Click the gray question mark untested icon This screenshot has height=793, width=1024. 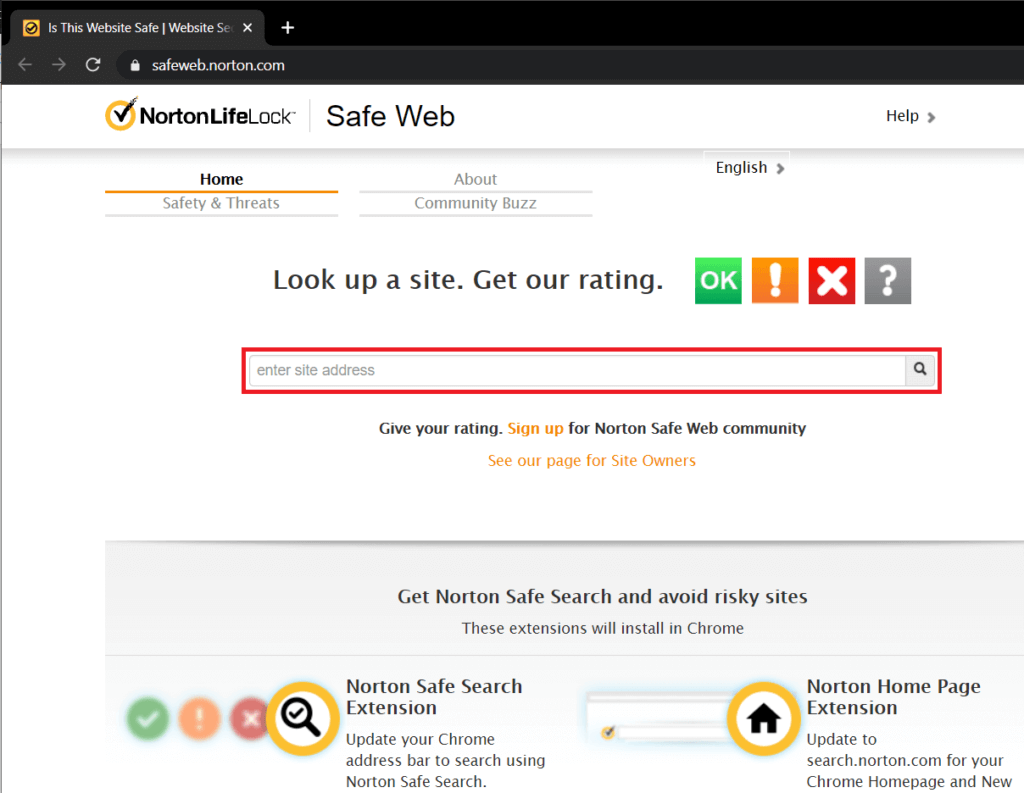click(x=888, y=281)
